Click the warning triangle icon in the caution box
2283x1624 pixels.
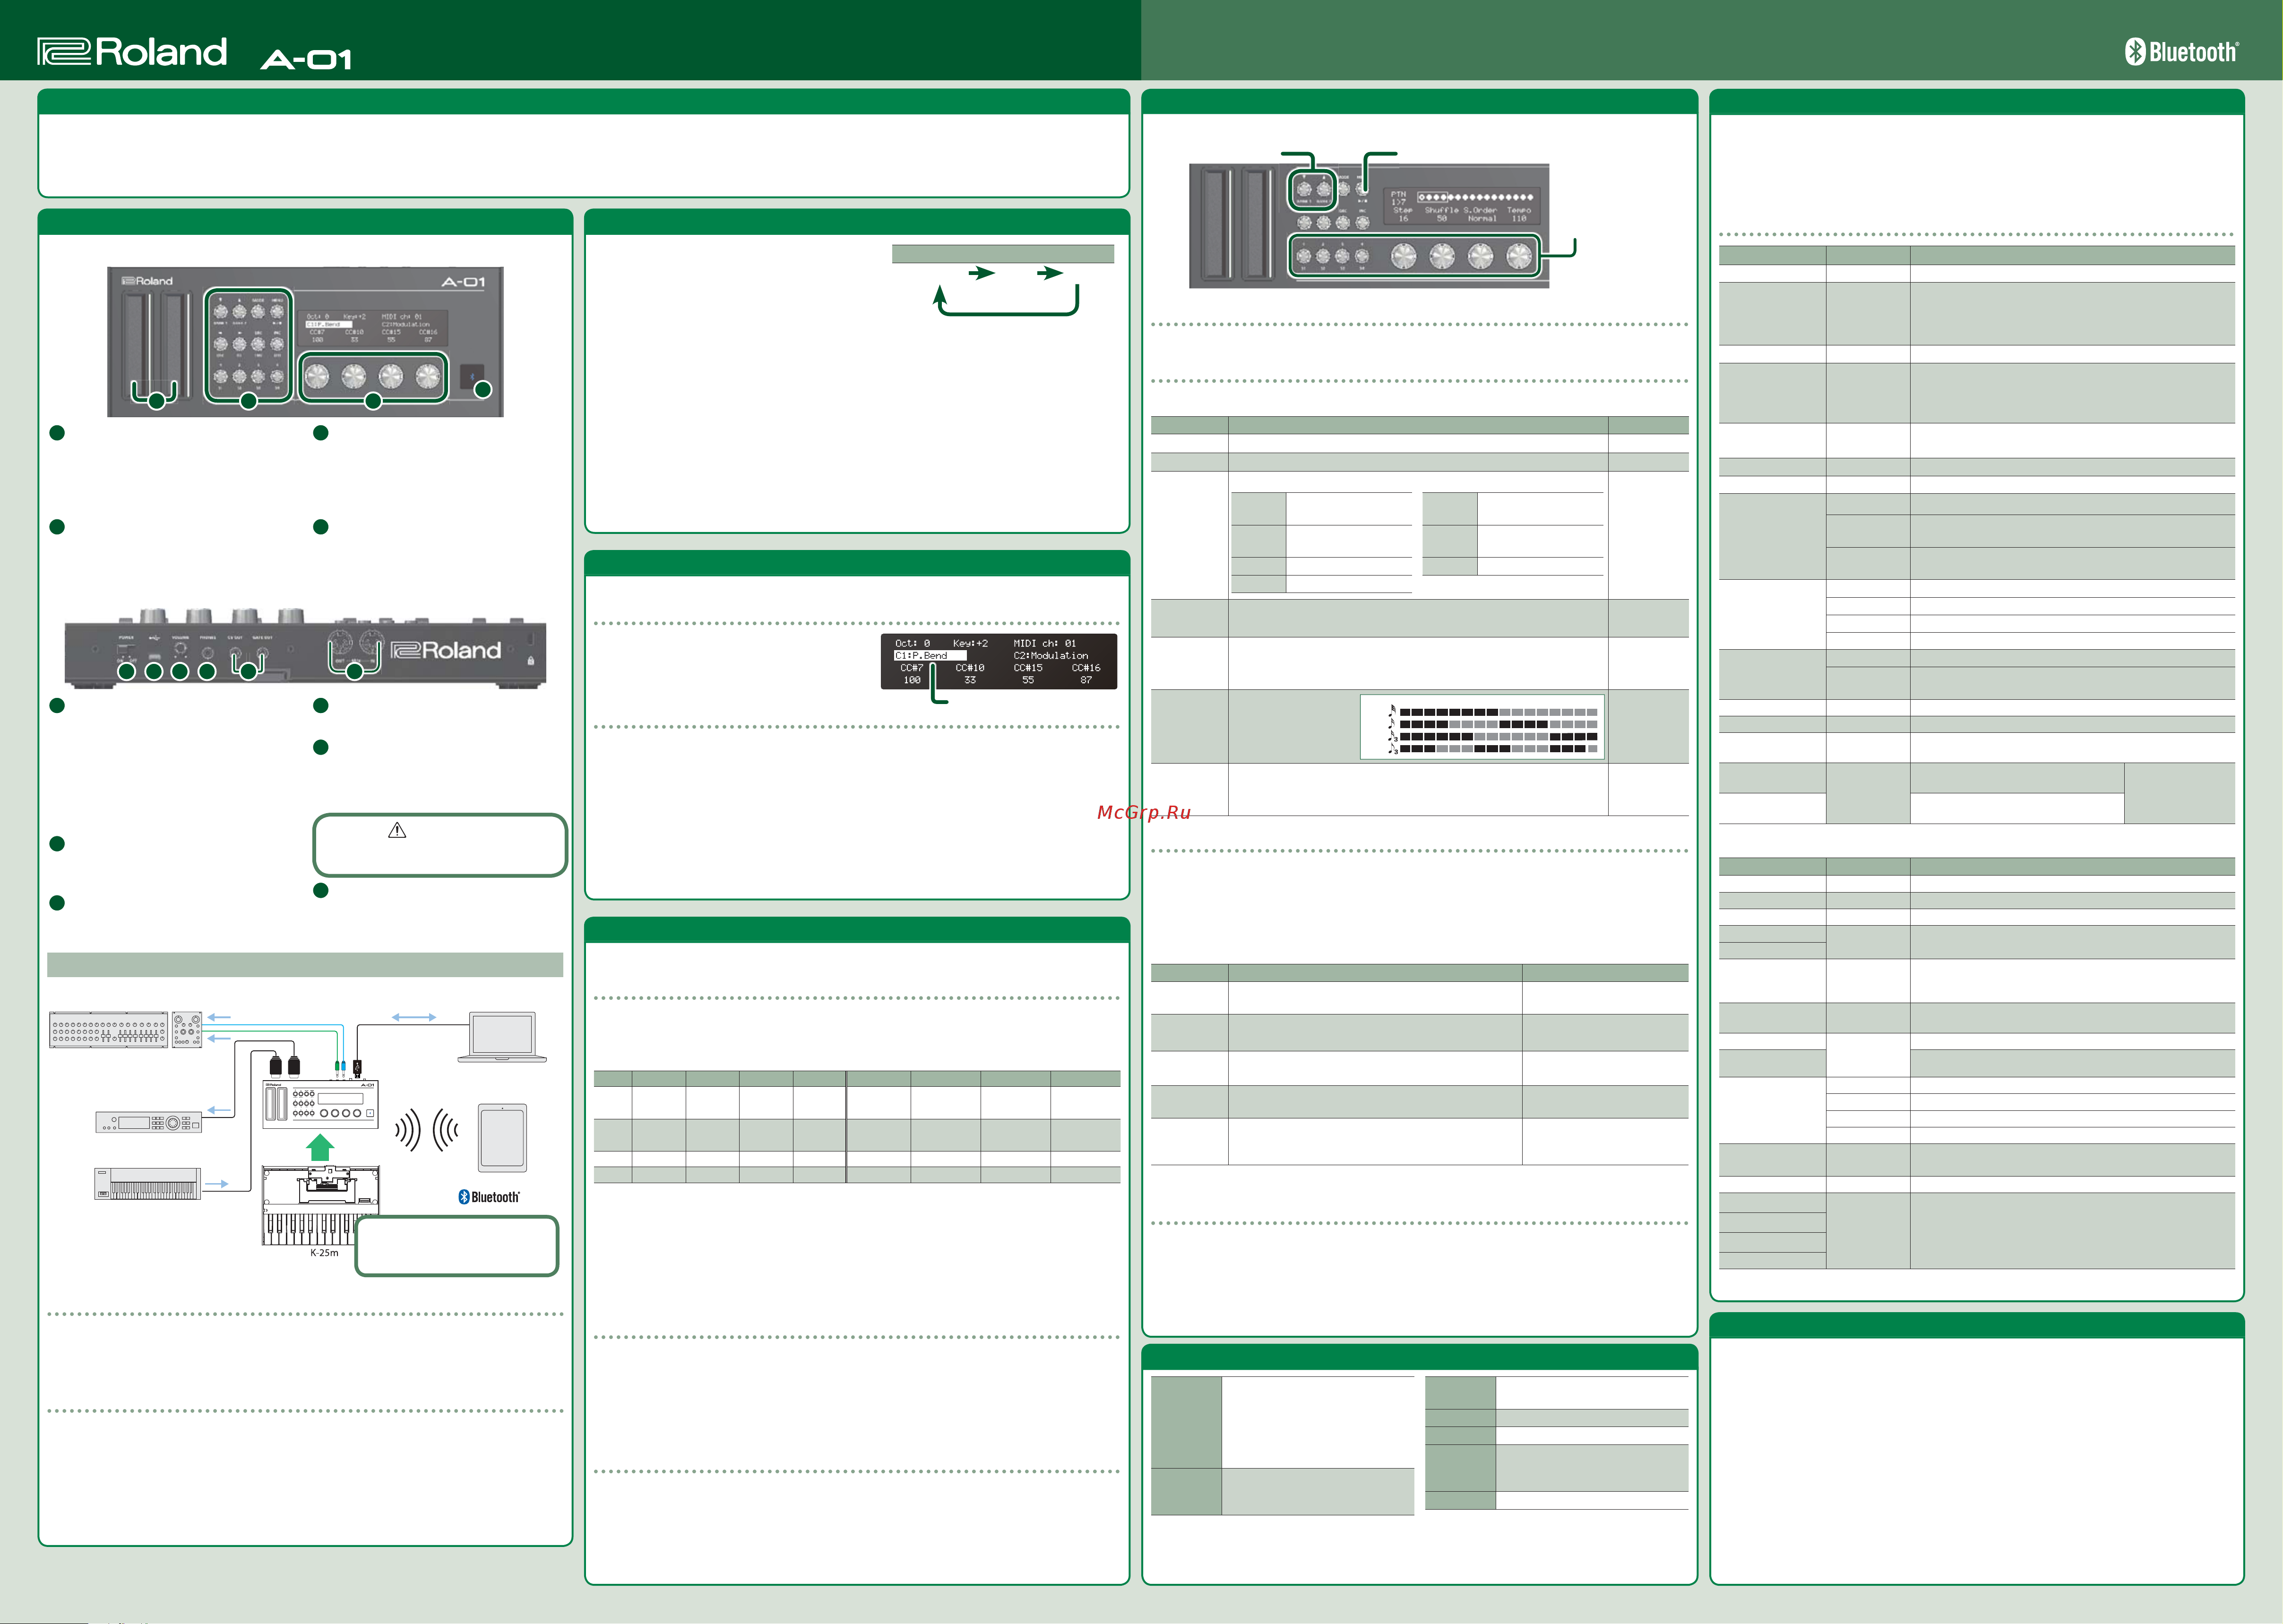click(x=397, y=830)
